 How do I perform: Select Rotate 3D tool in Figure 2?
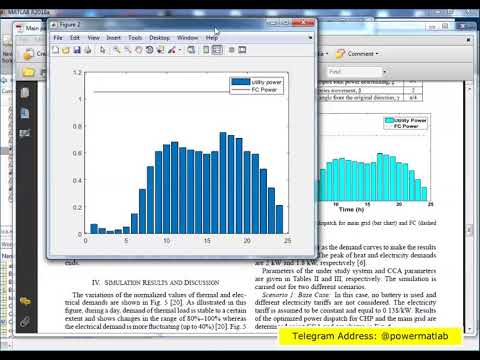150,50
